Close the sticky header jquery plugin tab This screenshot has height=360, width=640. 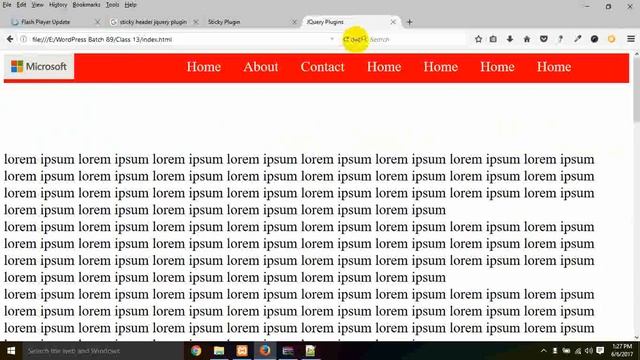pyautogui.click(x=196, y=22)
